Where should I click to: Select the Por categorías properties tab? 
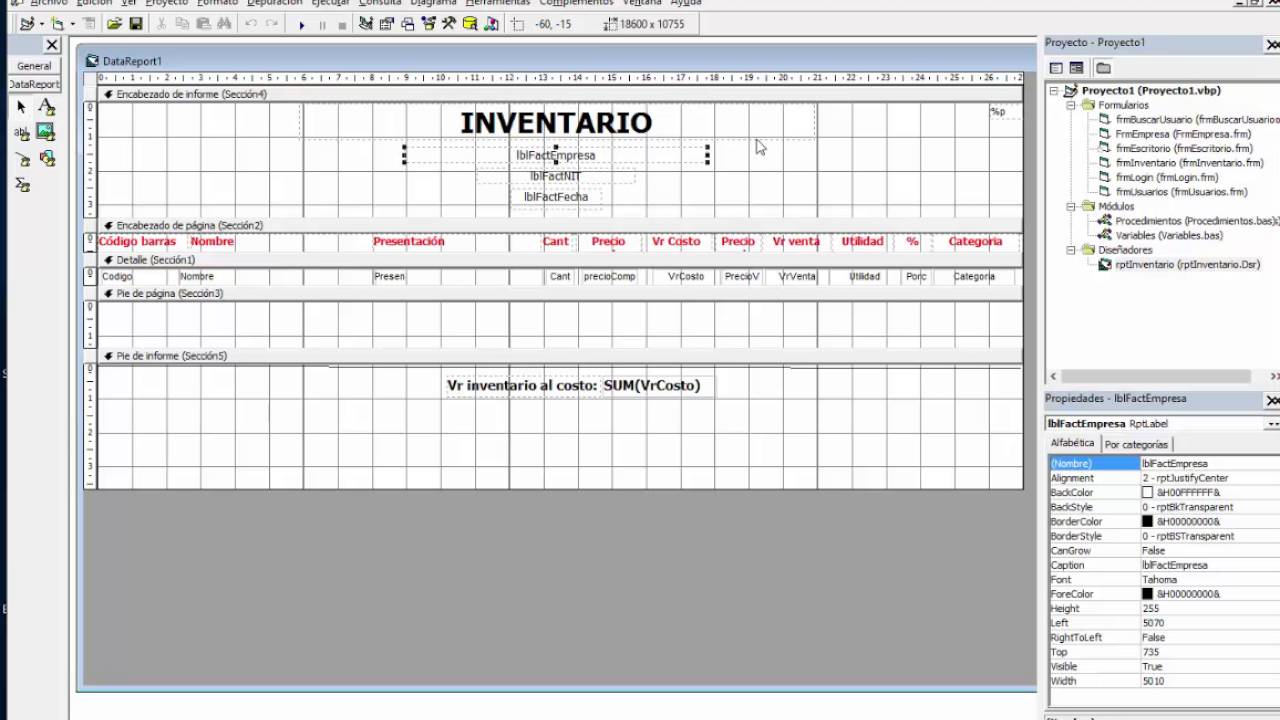[1136, 444]
